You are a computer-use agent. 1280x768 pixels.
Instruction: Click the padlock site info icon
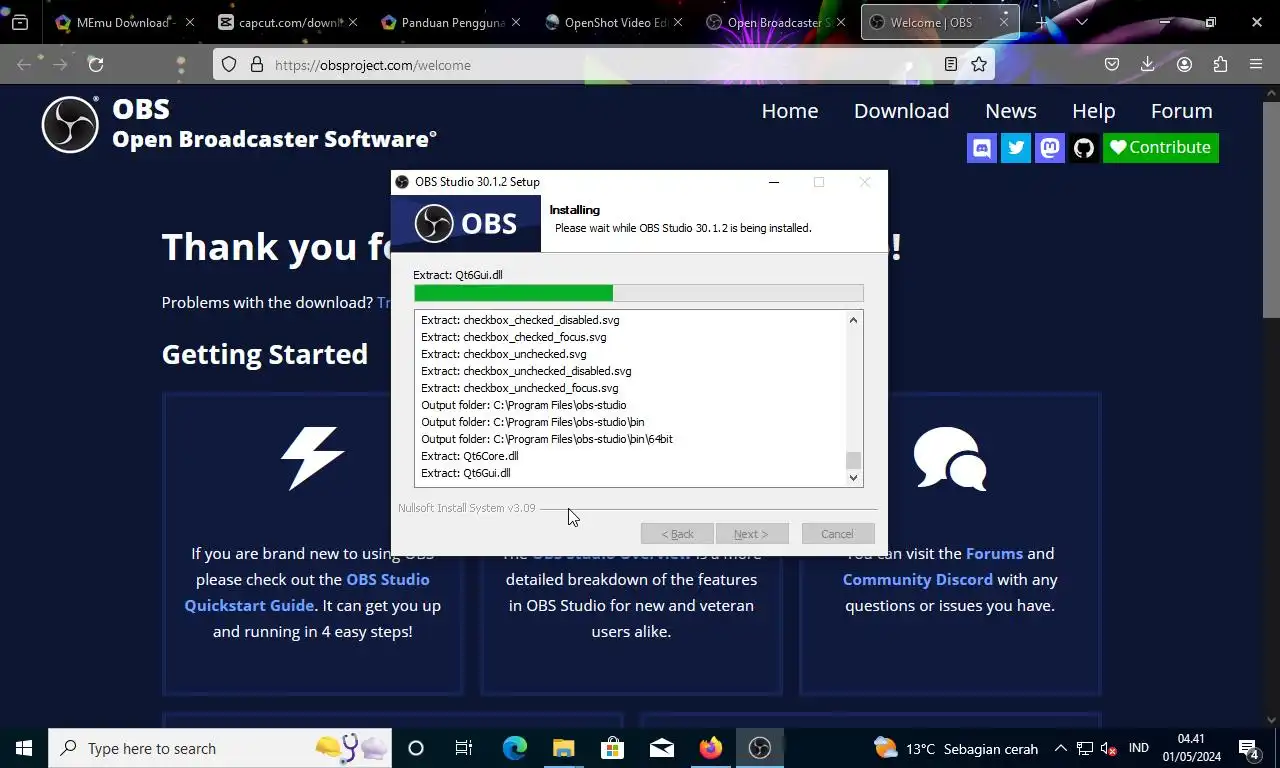point(257,65)
